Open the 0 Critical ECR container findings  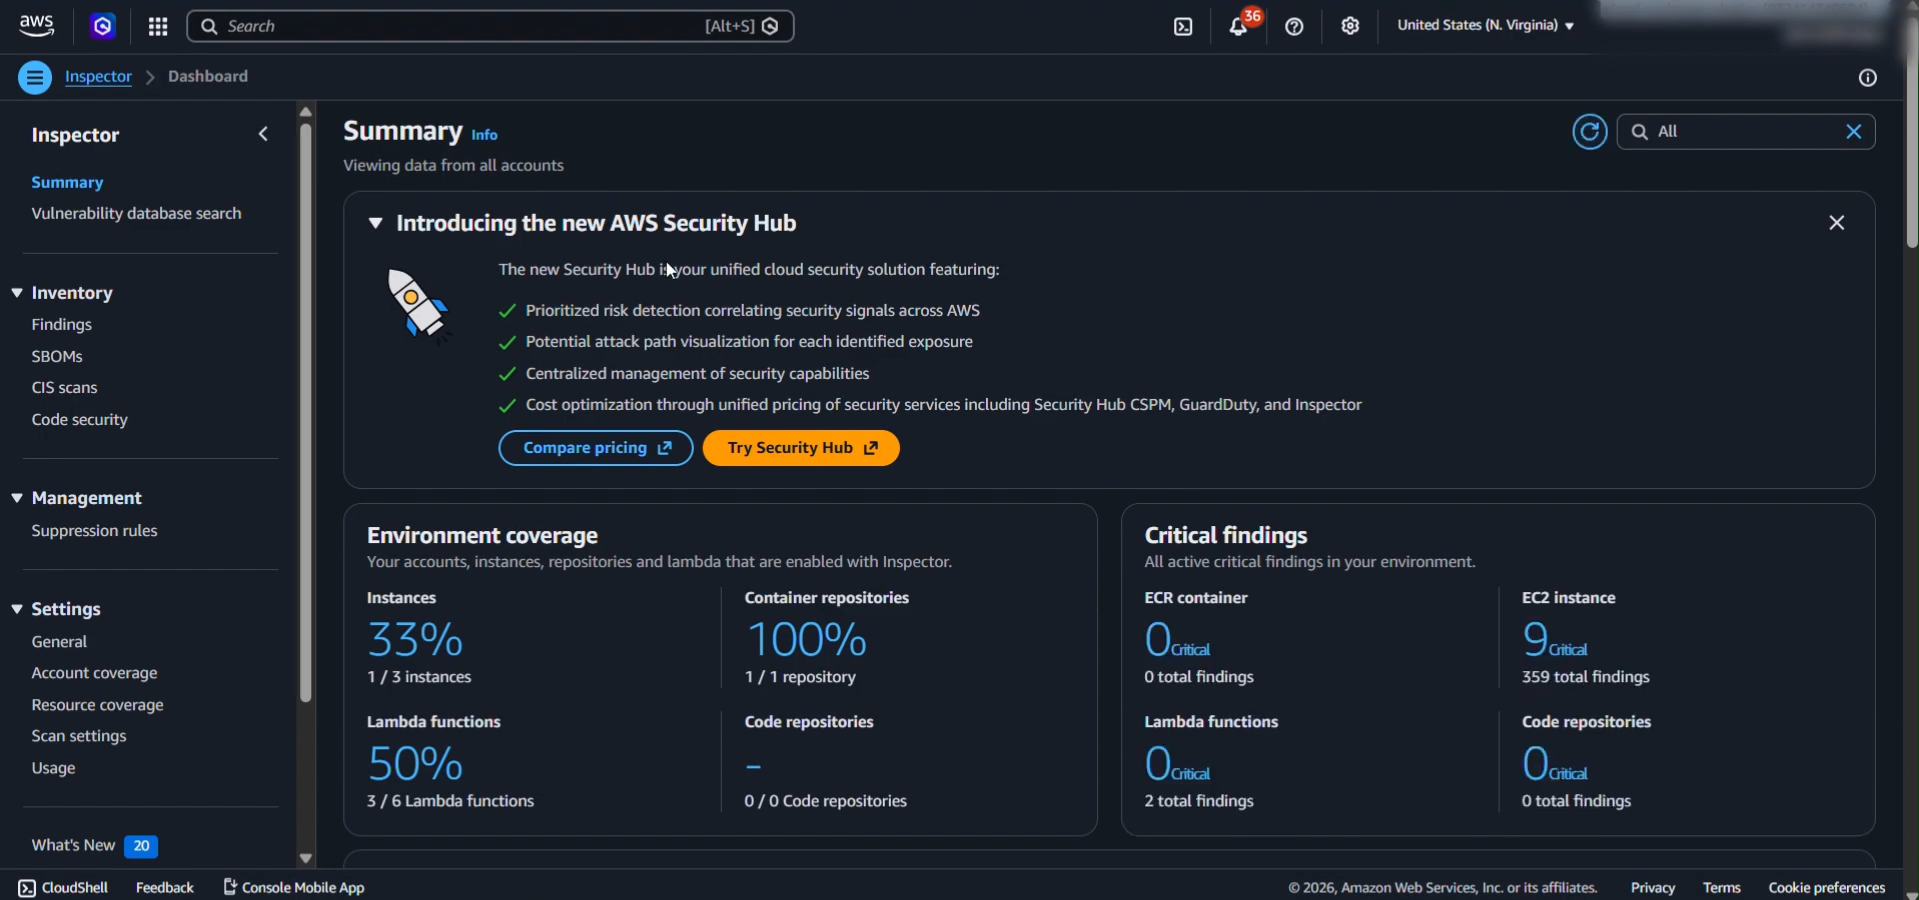1177,640
